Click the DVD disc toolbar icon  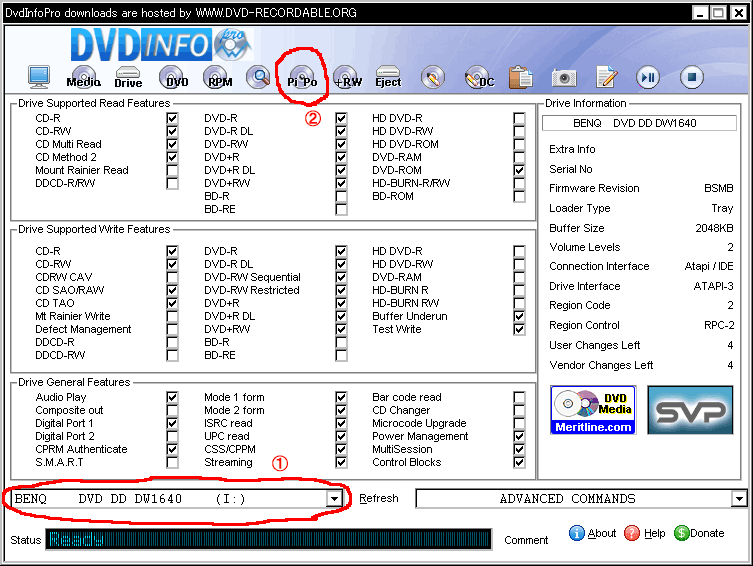[174, 77]
